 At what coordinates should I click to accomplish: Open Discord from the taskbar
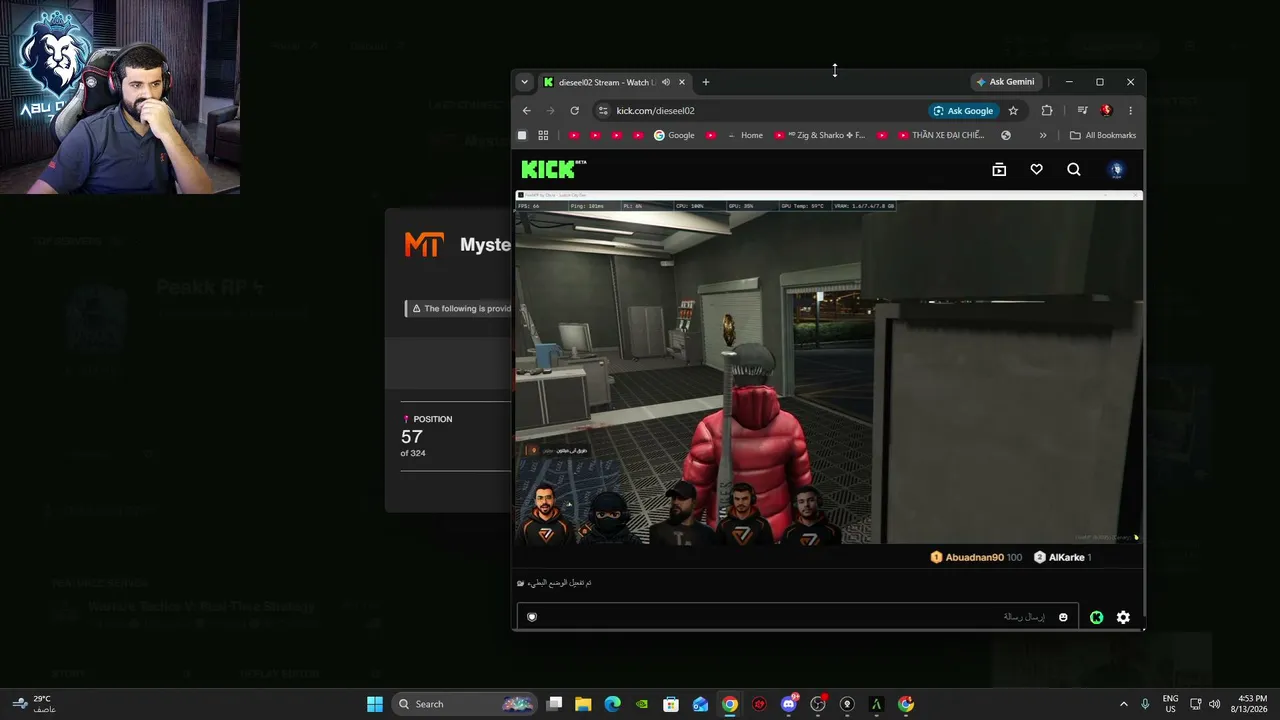tap(789, 704)
